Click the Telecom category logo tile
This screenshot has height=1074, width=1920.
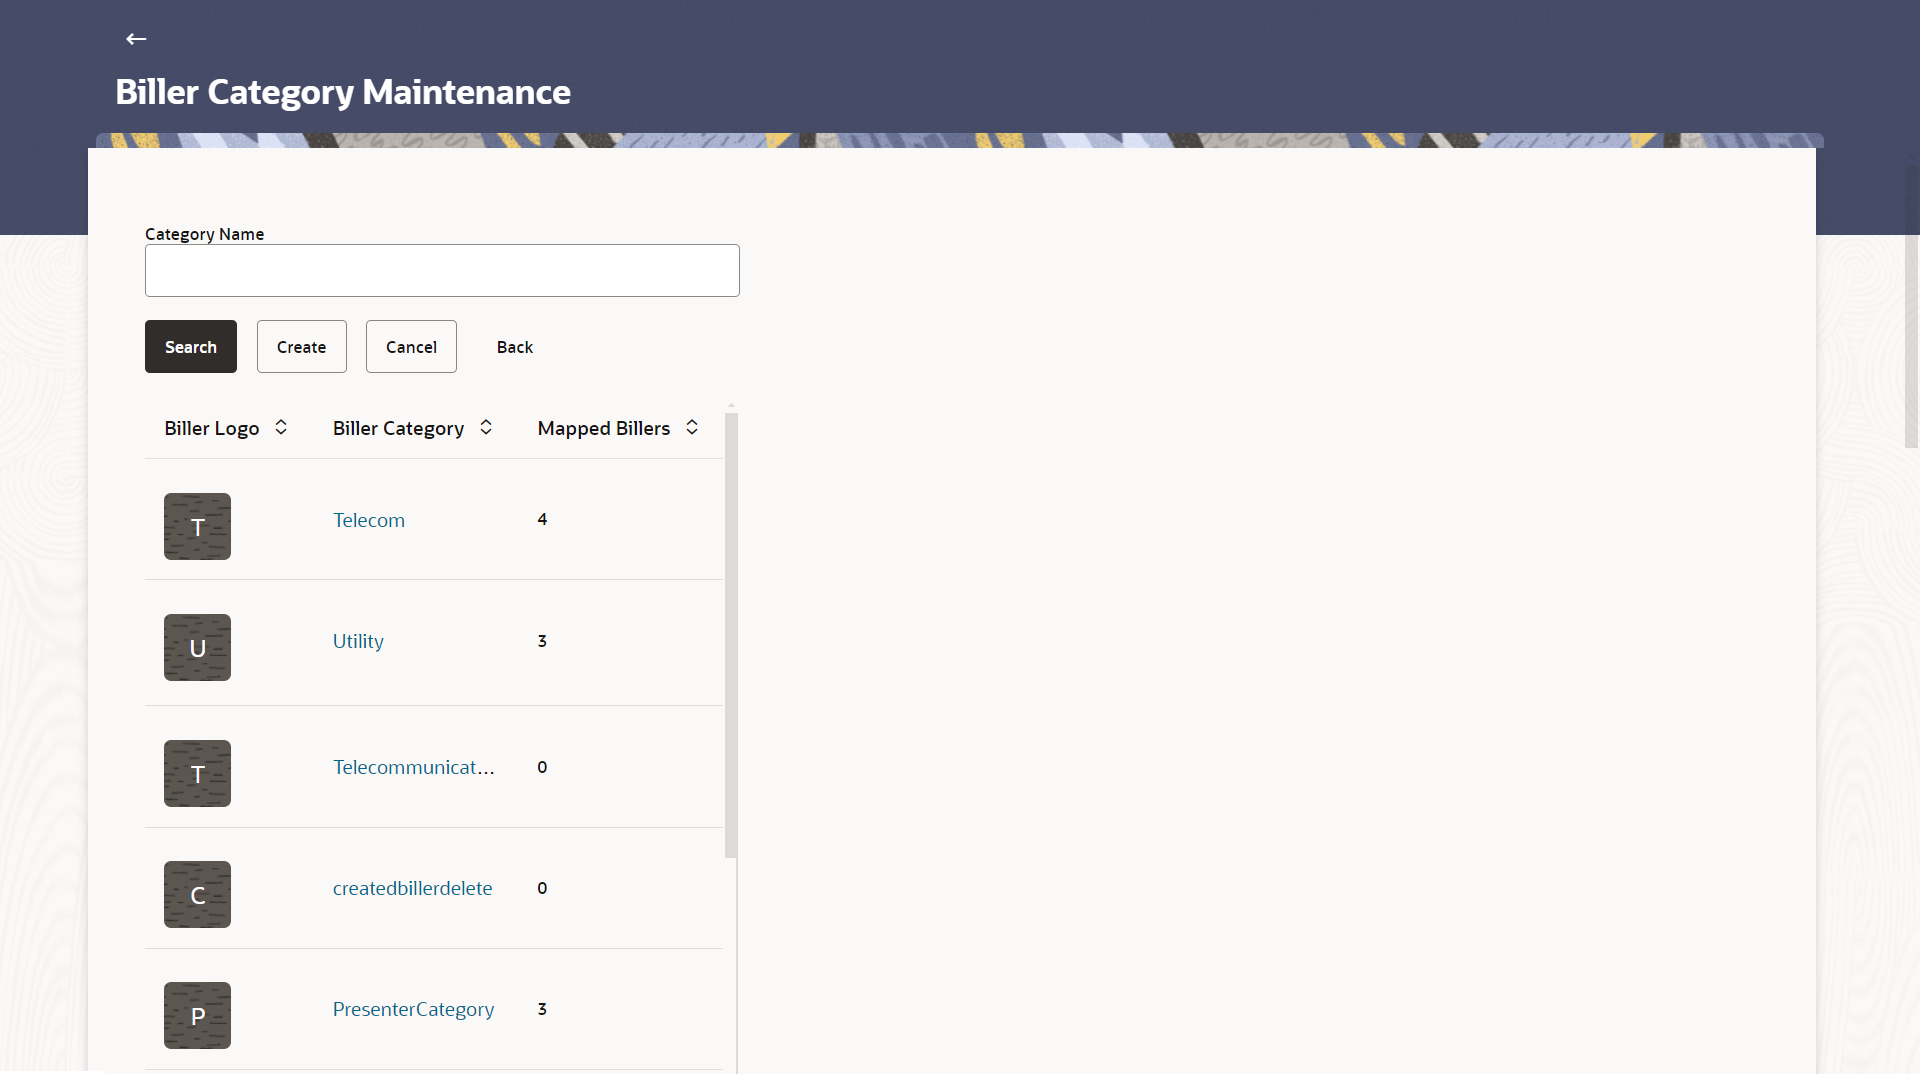(x=197, y=526)
